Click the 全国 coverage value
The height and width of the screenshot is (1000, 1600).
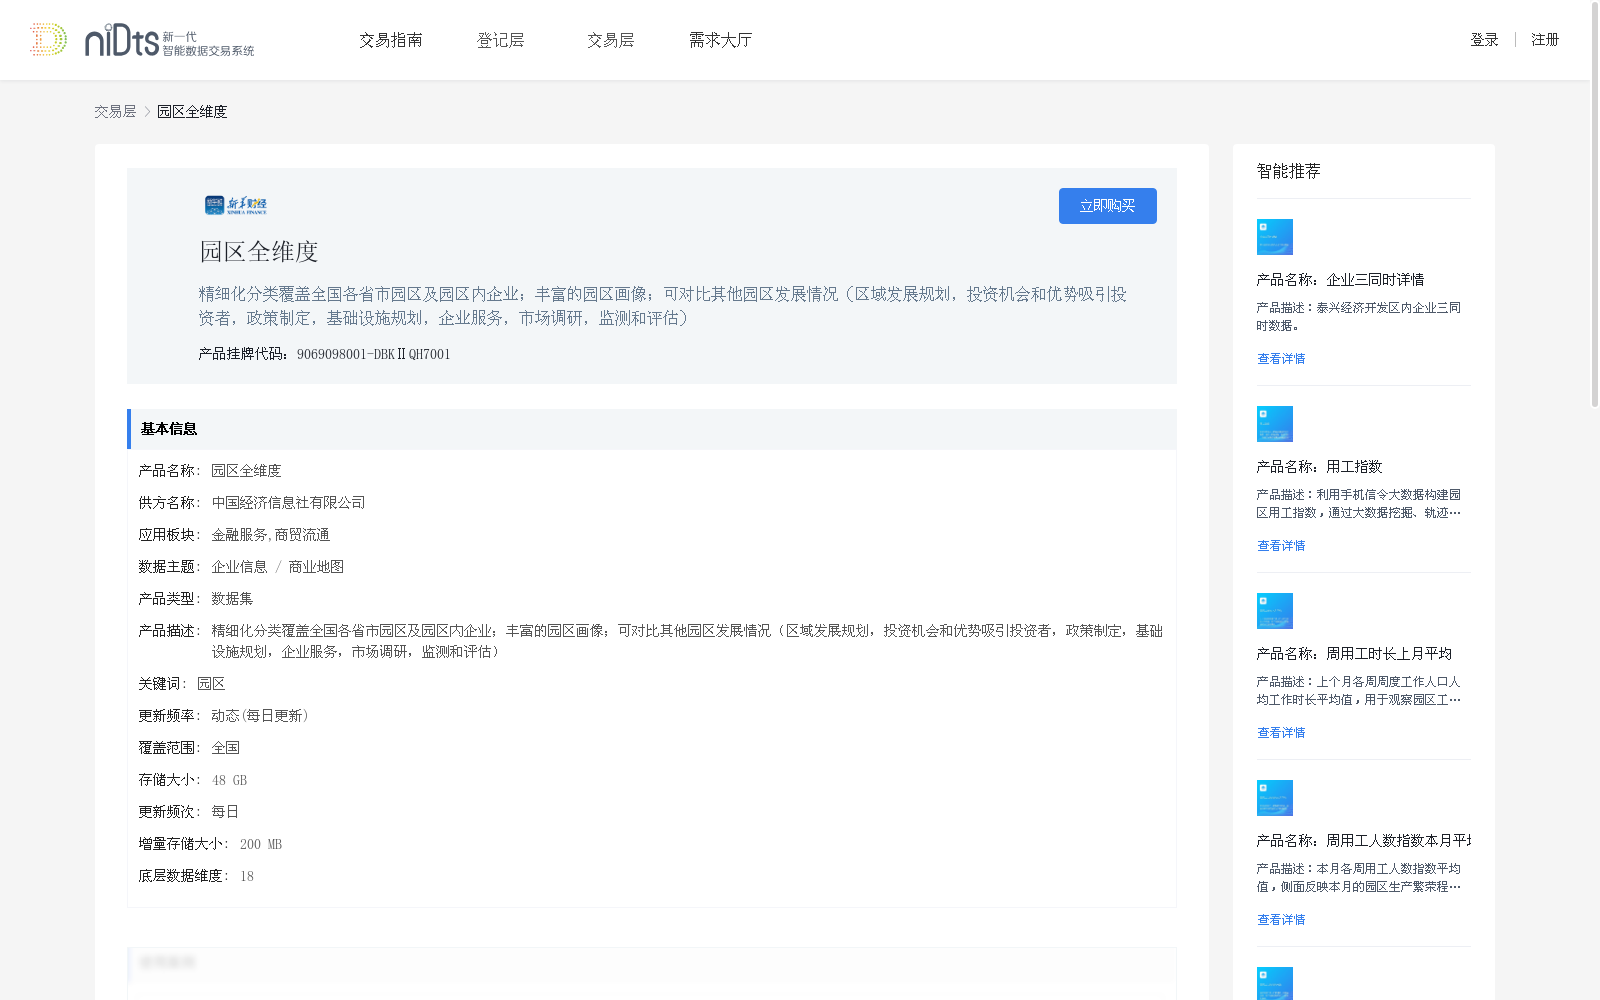click(x=225, y=748)
